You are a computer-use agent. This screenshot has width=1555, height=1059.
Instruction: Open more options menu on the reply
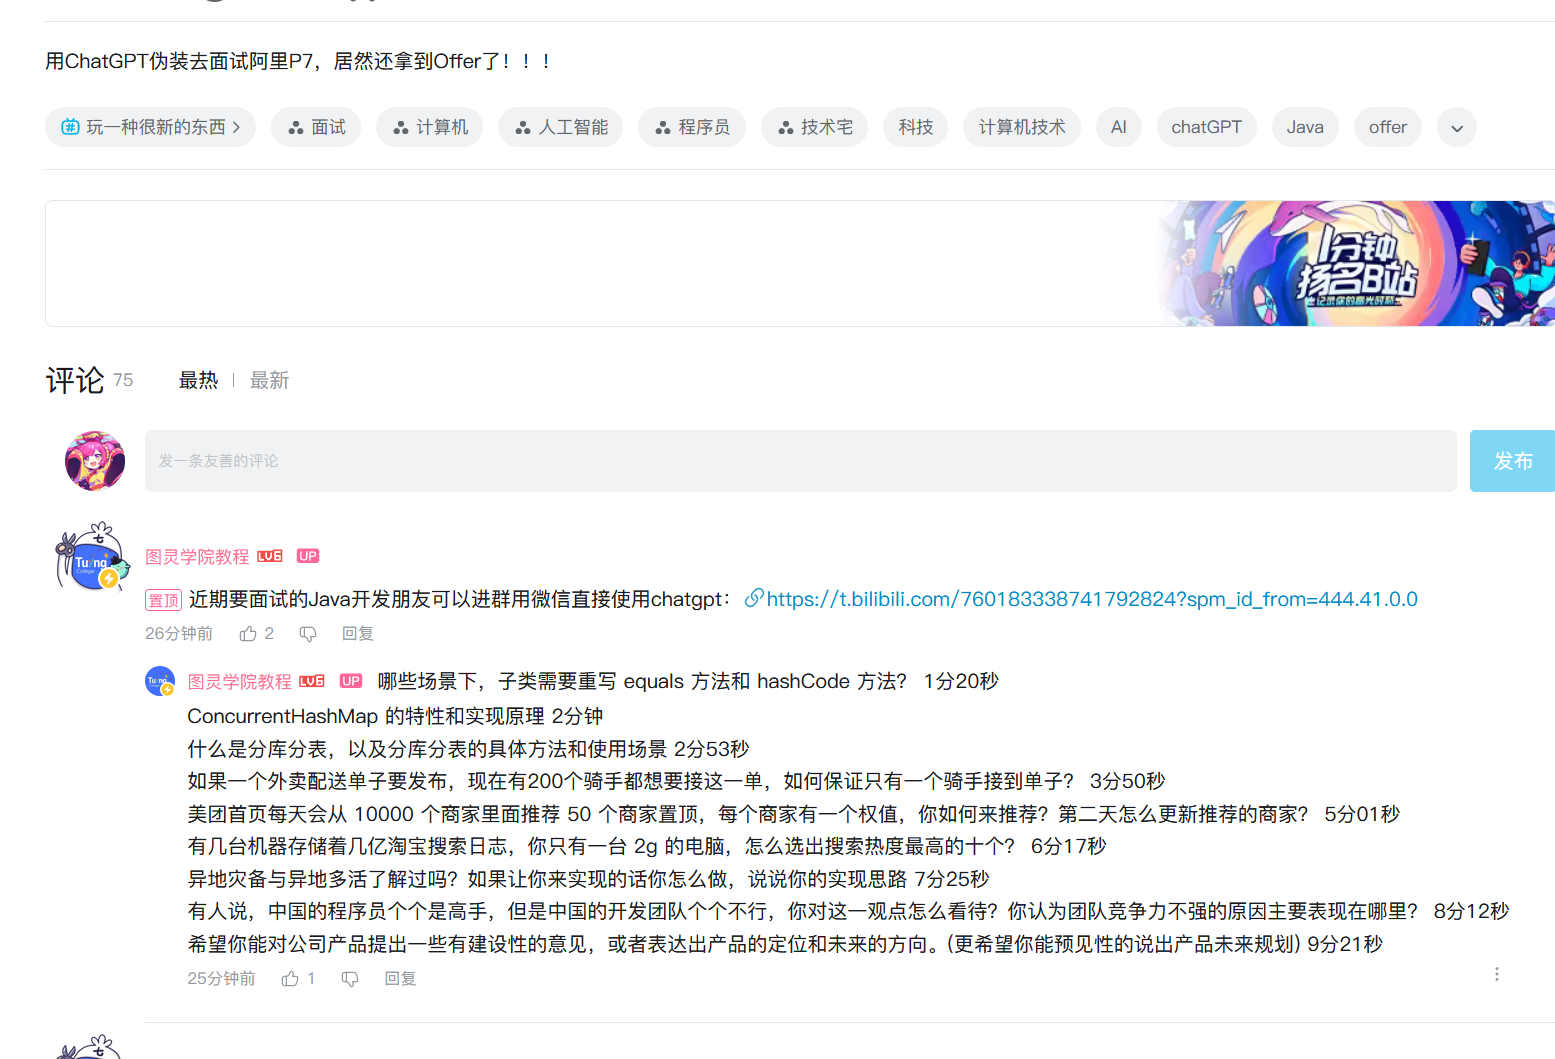point(1496,974)
